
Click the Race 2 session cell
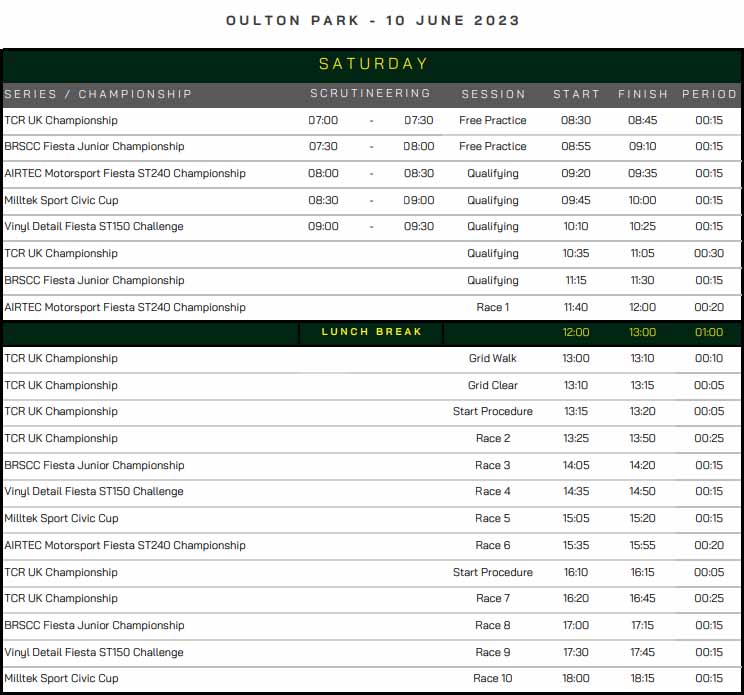coord(492,438)
